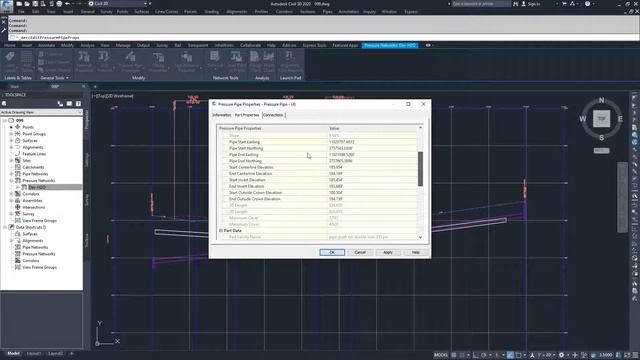Viewport: 640px width, 360px height.
Task: Open the Pipes menu in menu bar
Action: [x=327, y=11]
